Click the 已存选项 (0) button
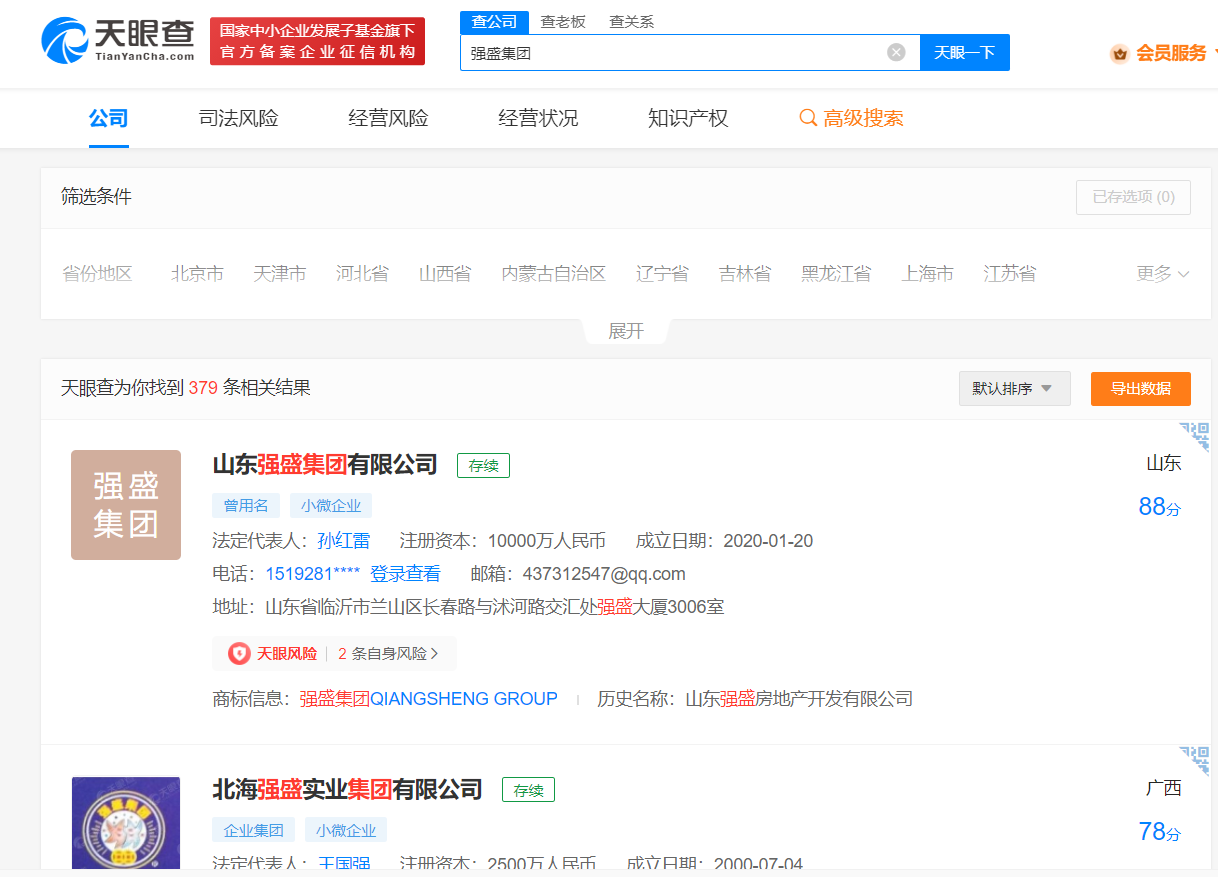 (1133, 197)
